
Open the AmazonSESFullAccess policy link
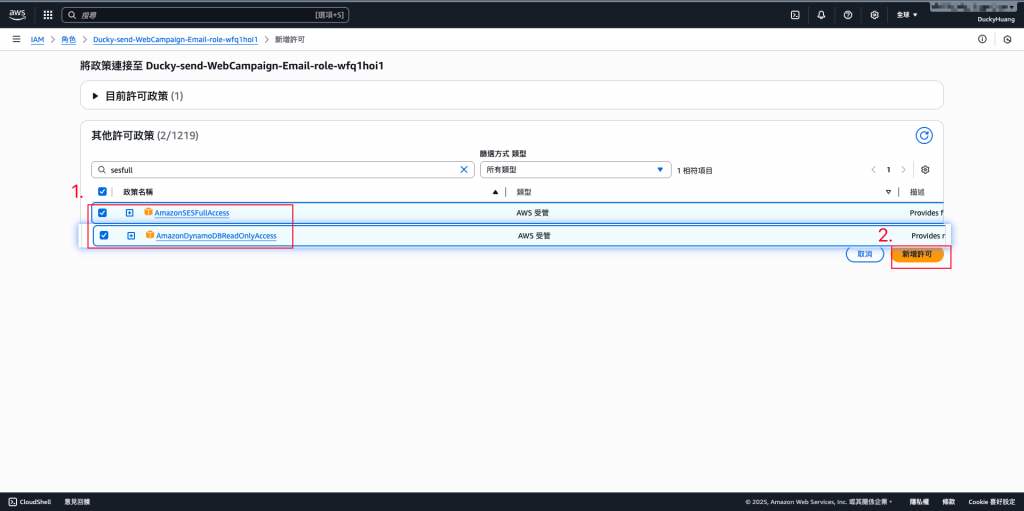192,212
